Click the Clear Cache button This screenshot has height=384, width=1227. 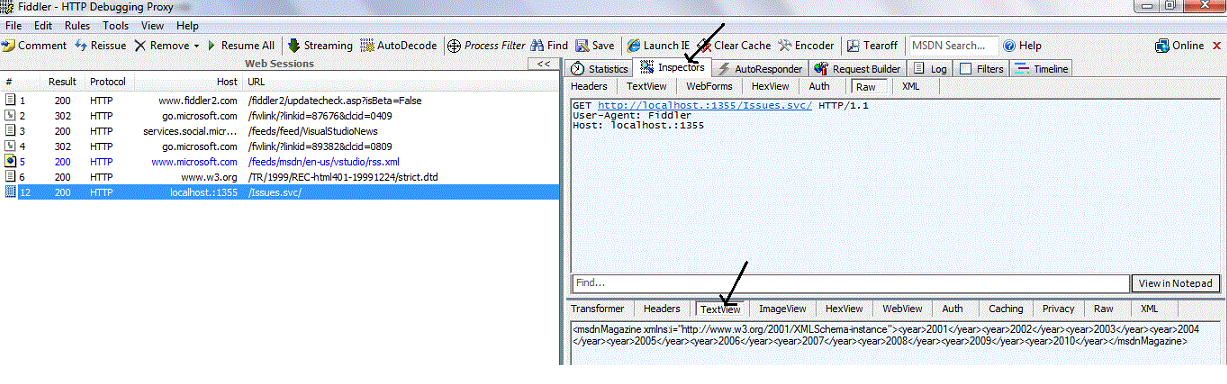point(735,46)
